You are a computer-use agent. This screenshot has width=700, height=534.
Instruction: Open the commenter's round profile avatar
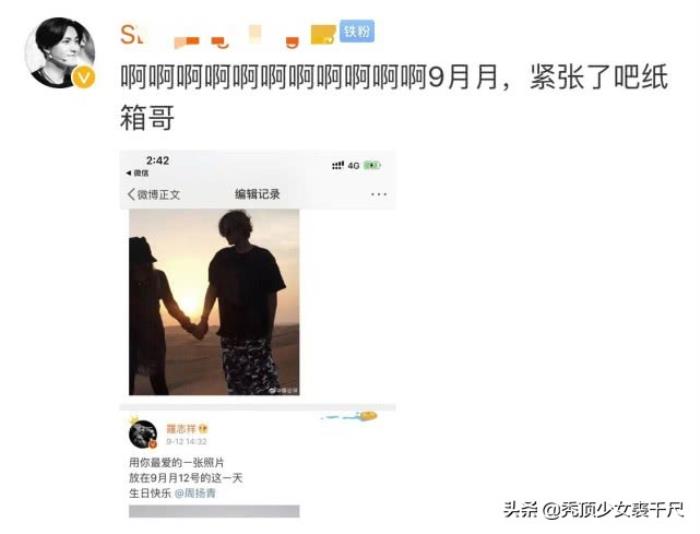click(x=59, y=52)
